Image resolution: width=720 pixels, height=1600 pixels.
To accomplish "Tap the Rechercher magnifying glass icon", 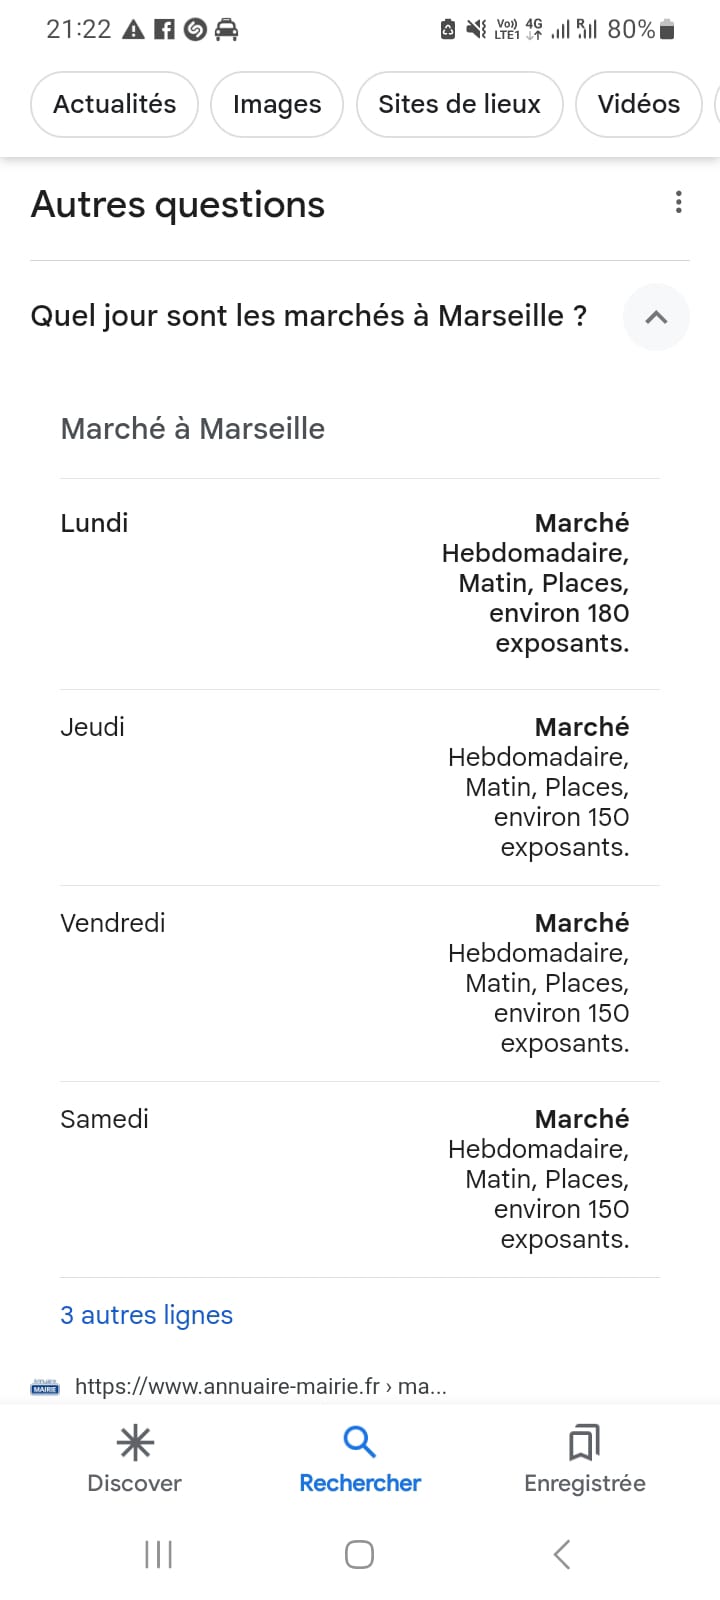I will pyautogui.click(x=359, y=1442).
